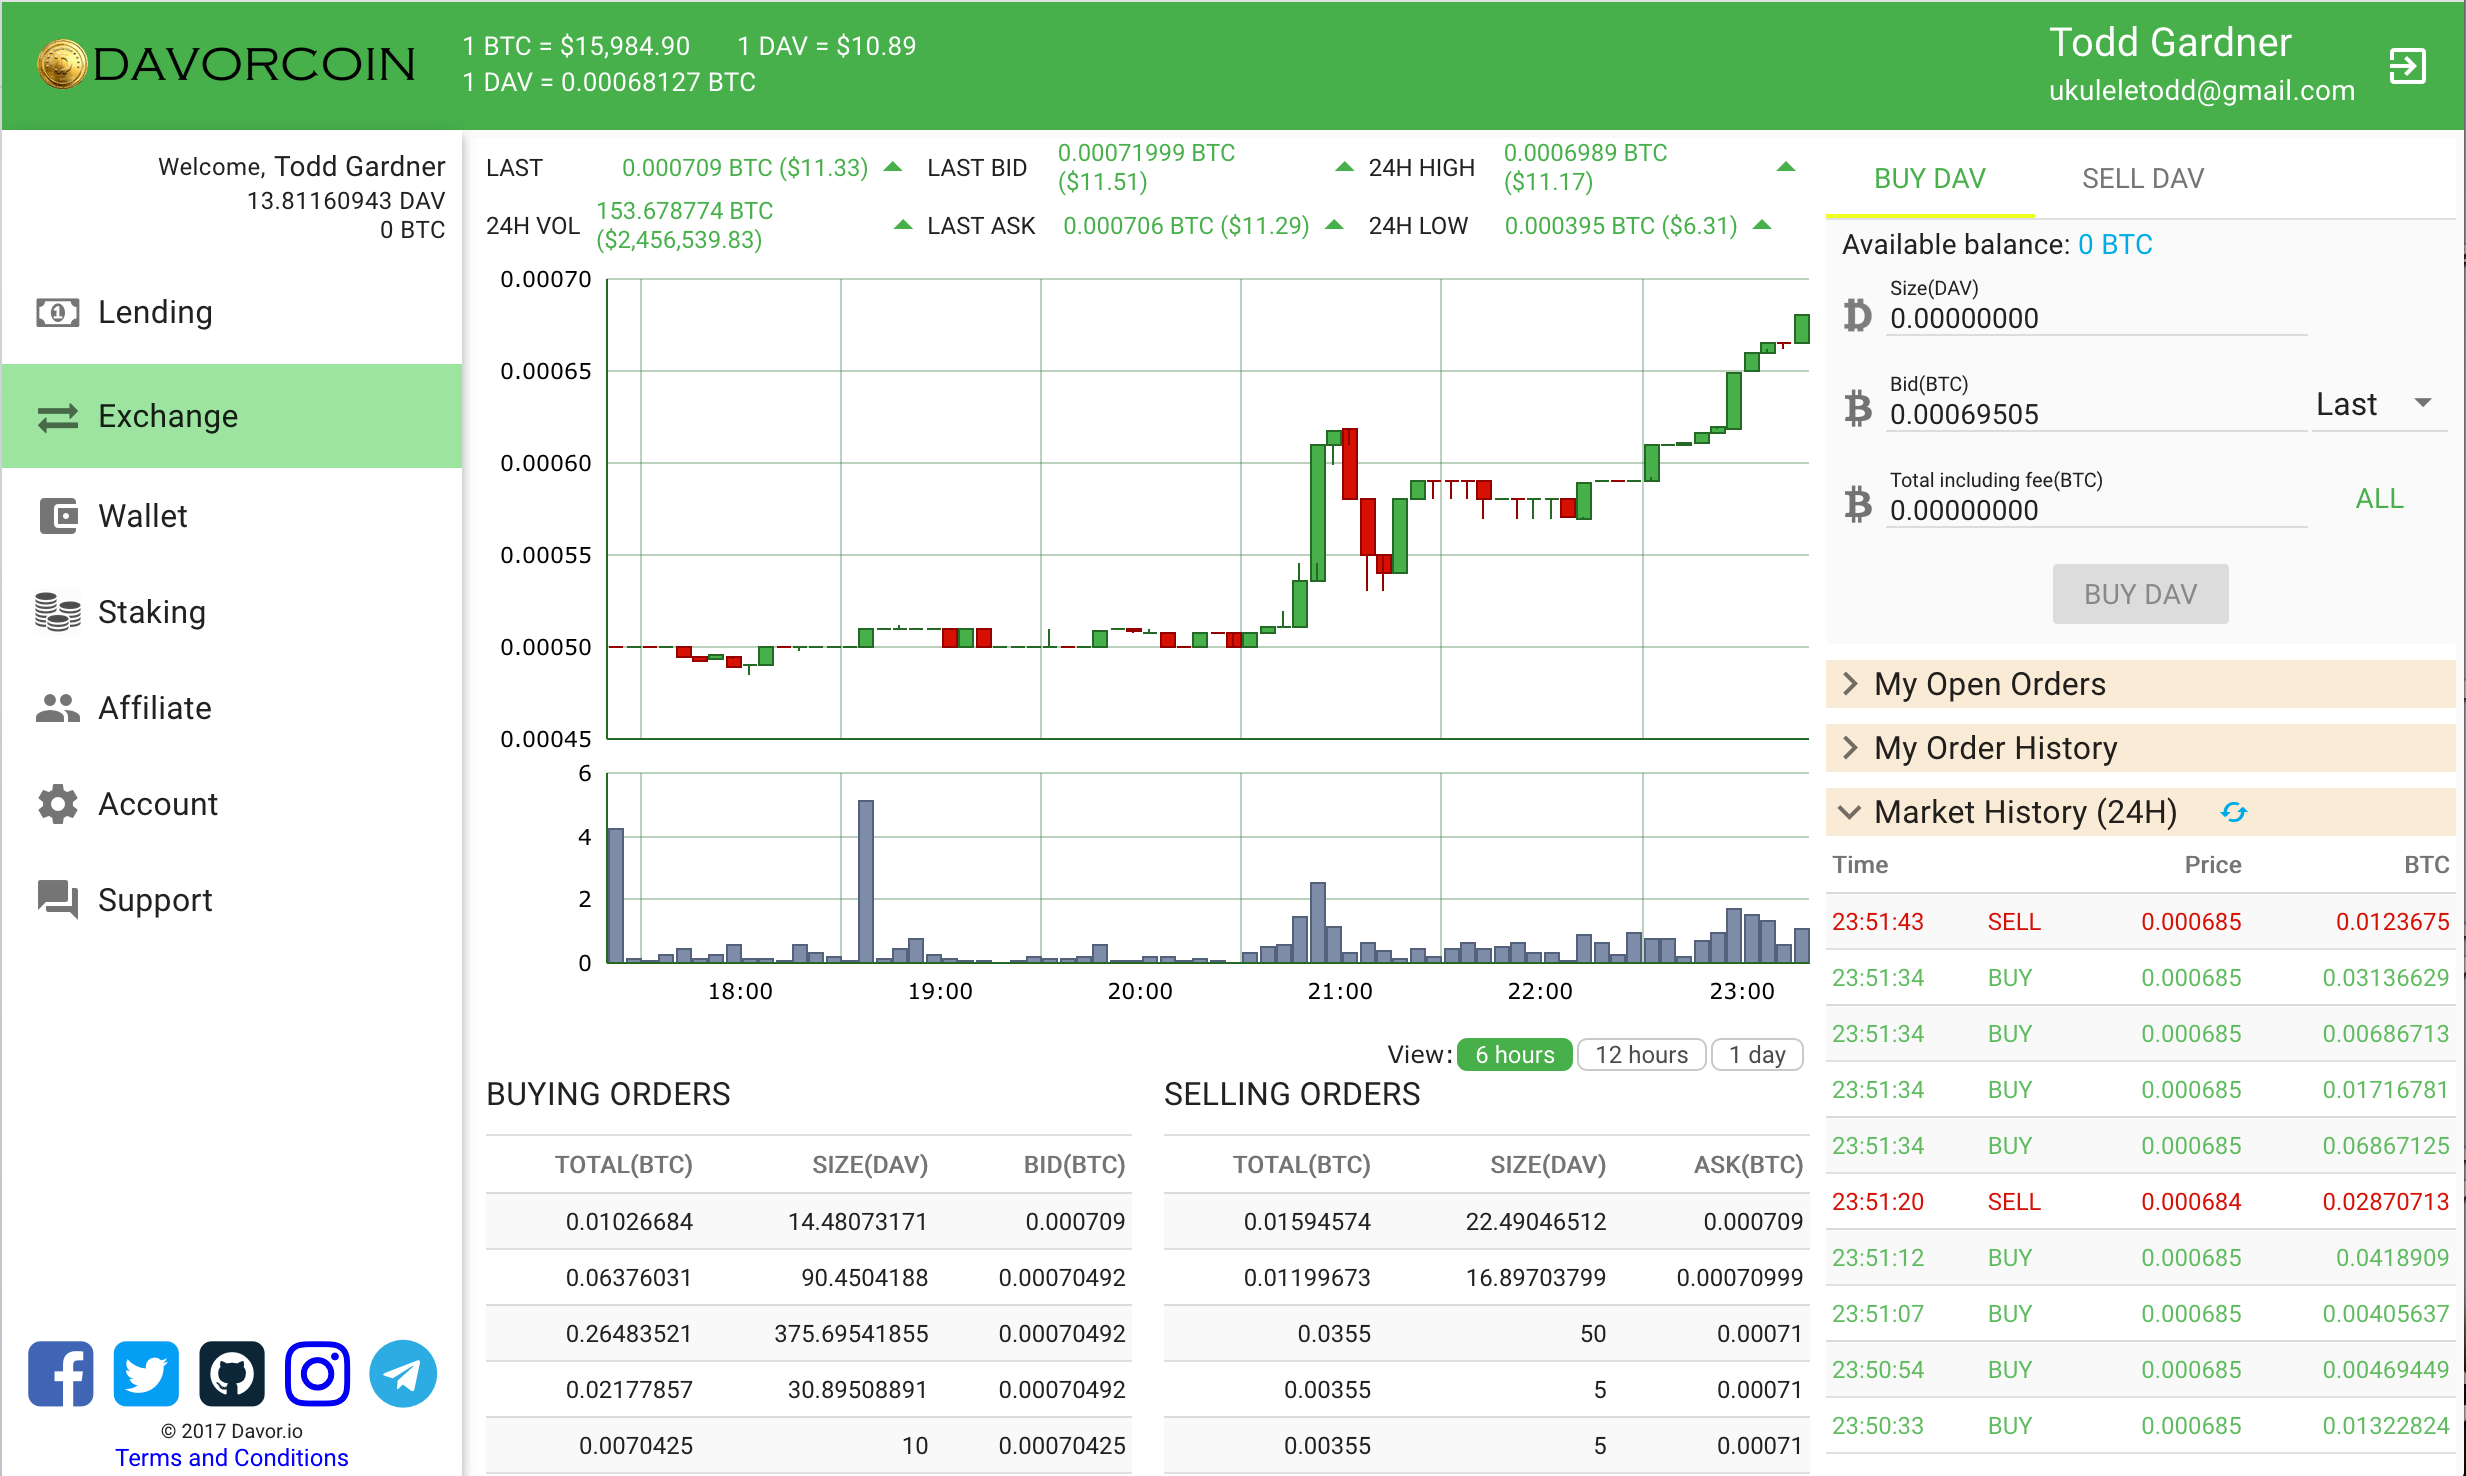
Task: Switch to the BUY DAV tab
Action: click(1930, 179)
